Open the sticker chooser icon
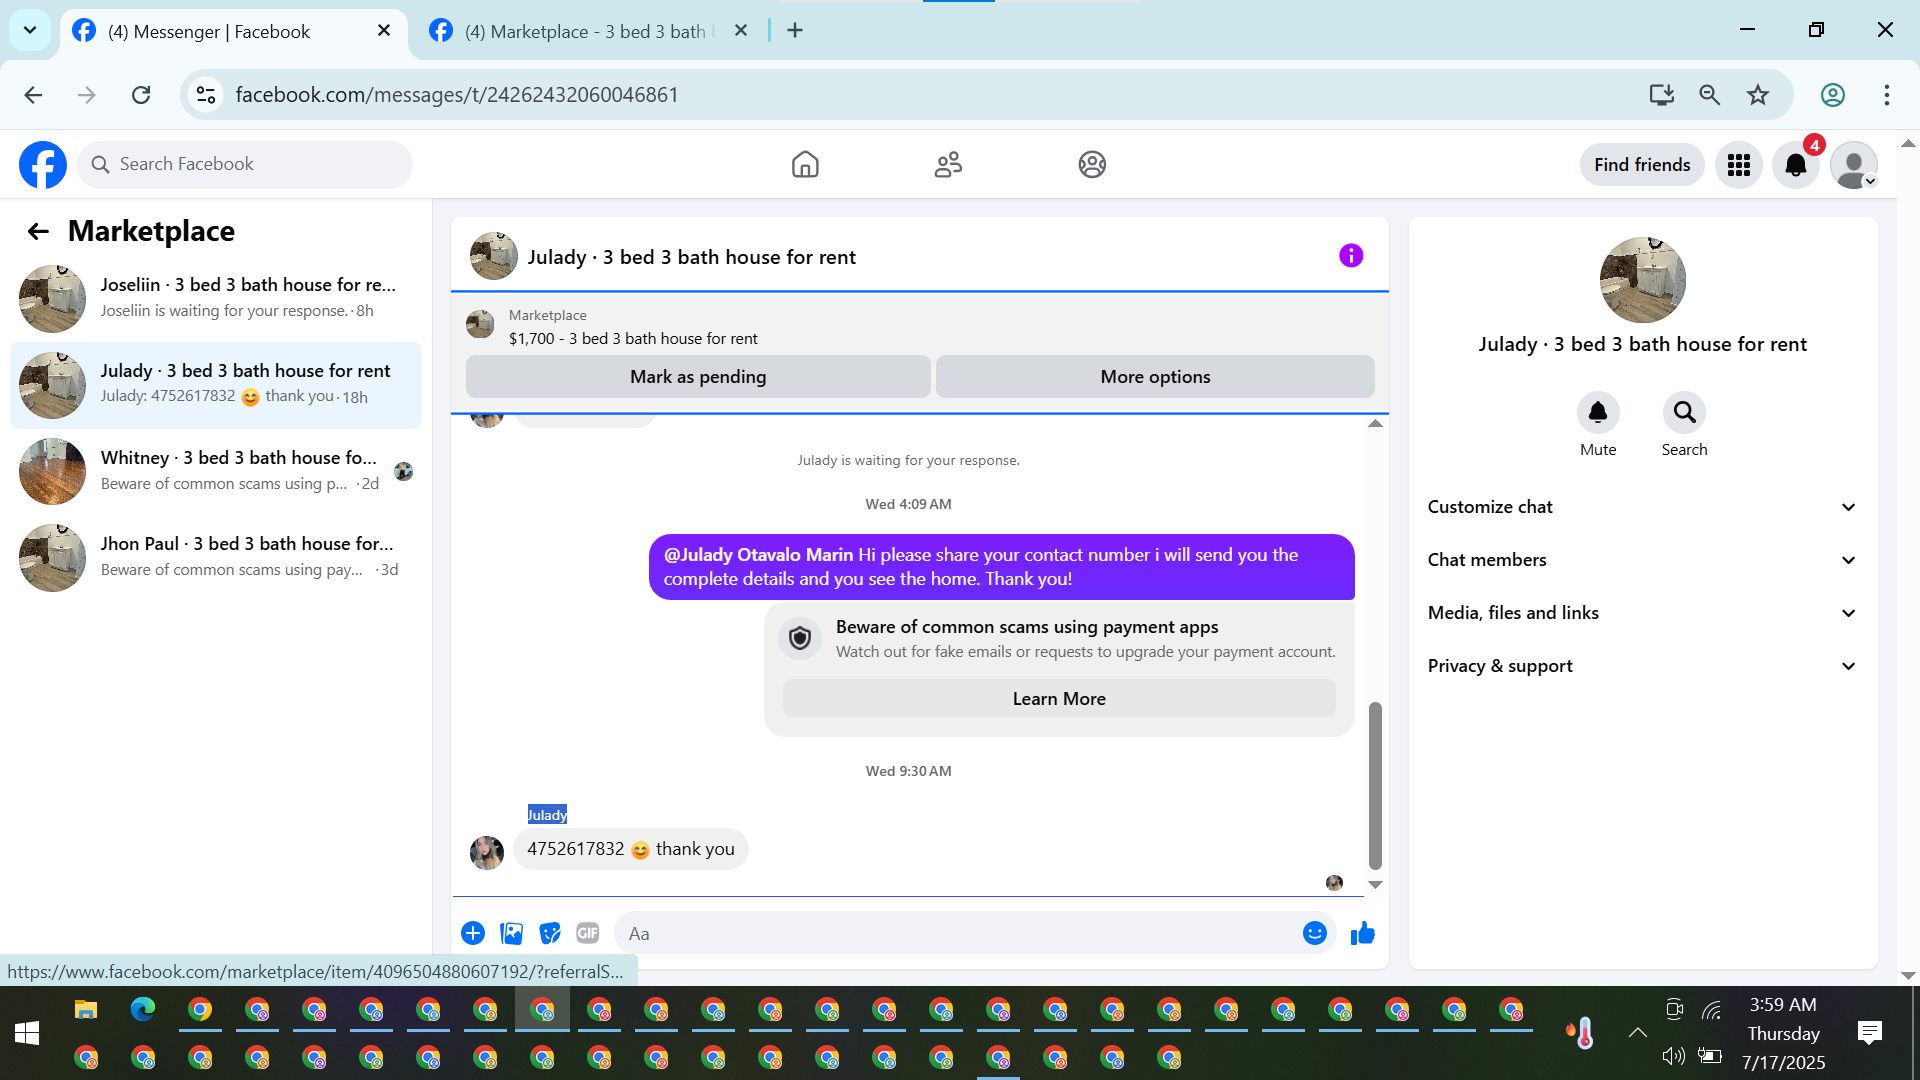Viewport: 1920px width, 1080px height. (549, 934)
